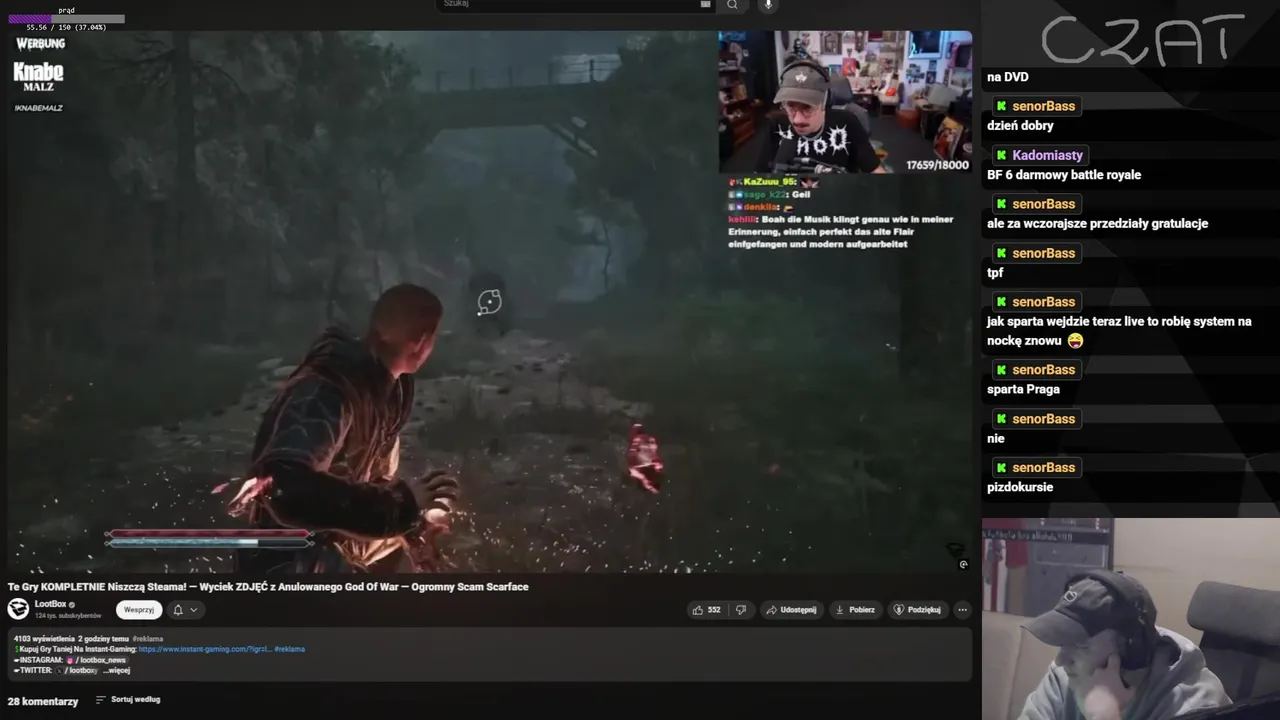Click the Podziękuj thanks button
The height and width of the screenshot is (720, 1280).
[x=917, y=610]
